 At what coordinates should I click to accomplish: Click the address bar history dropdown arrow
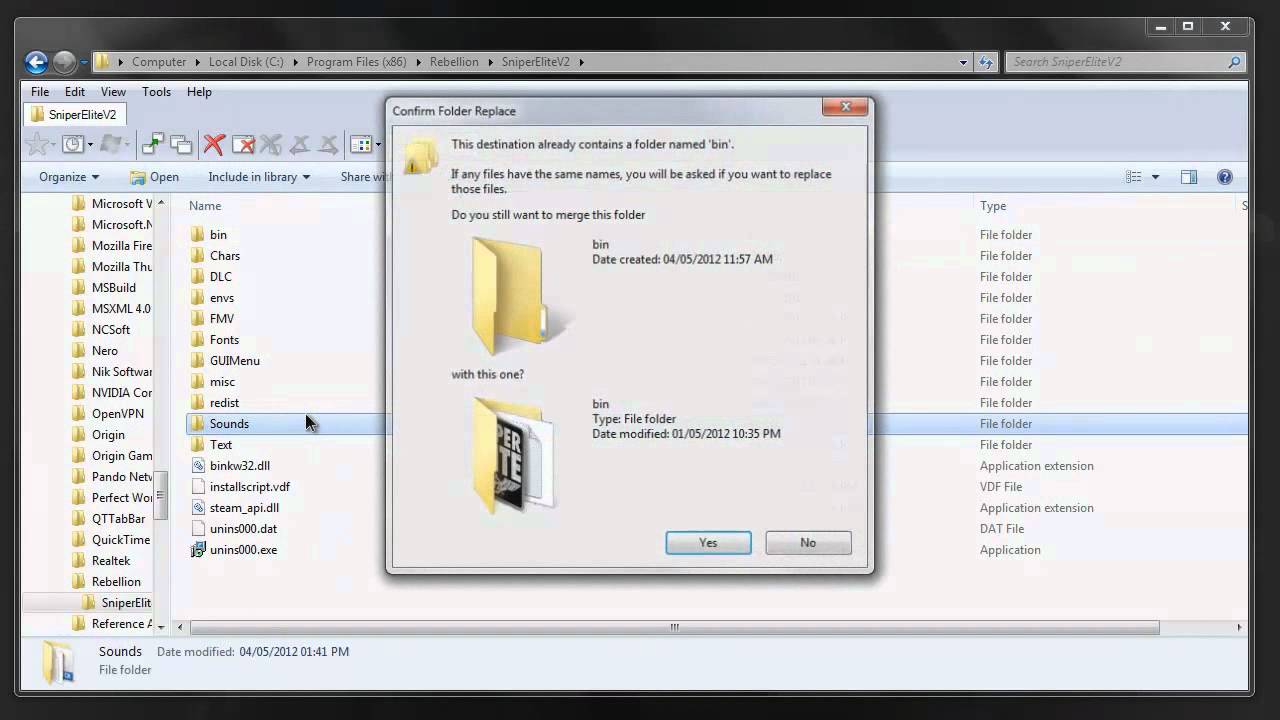tap(963, 62)
